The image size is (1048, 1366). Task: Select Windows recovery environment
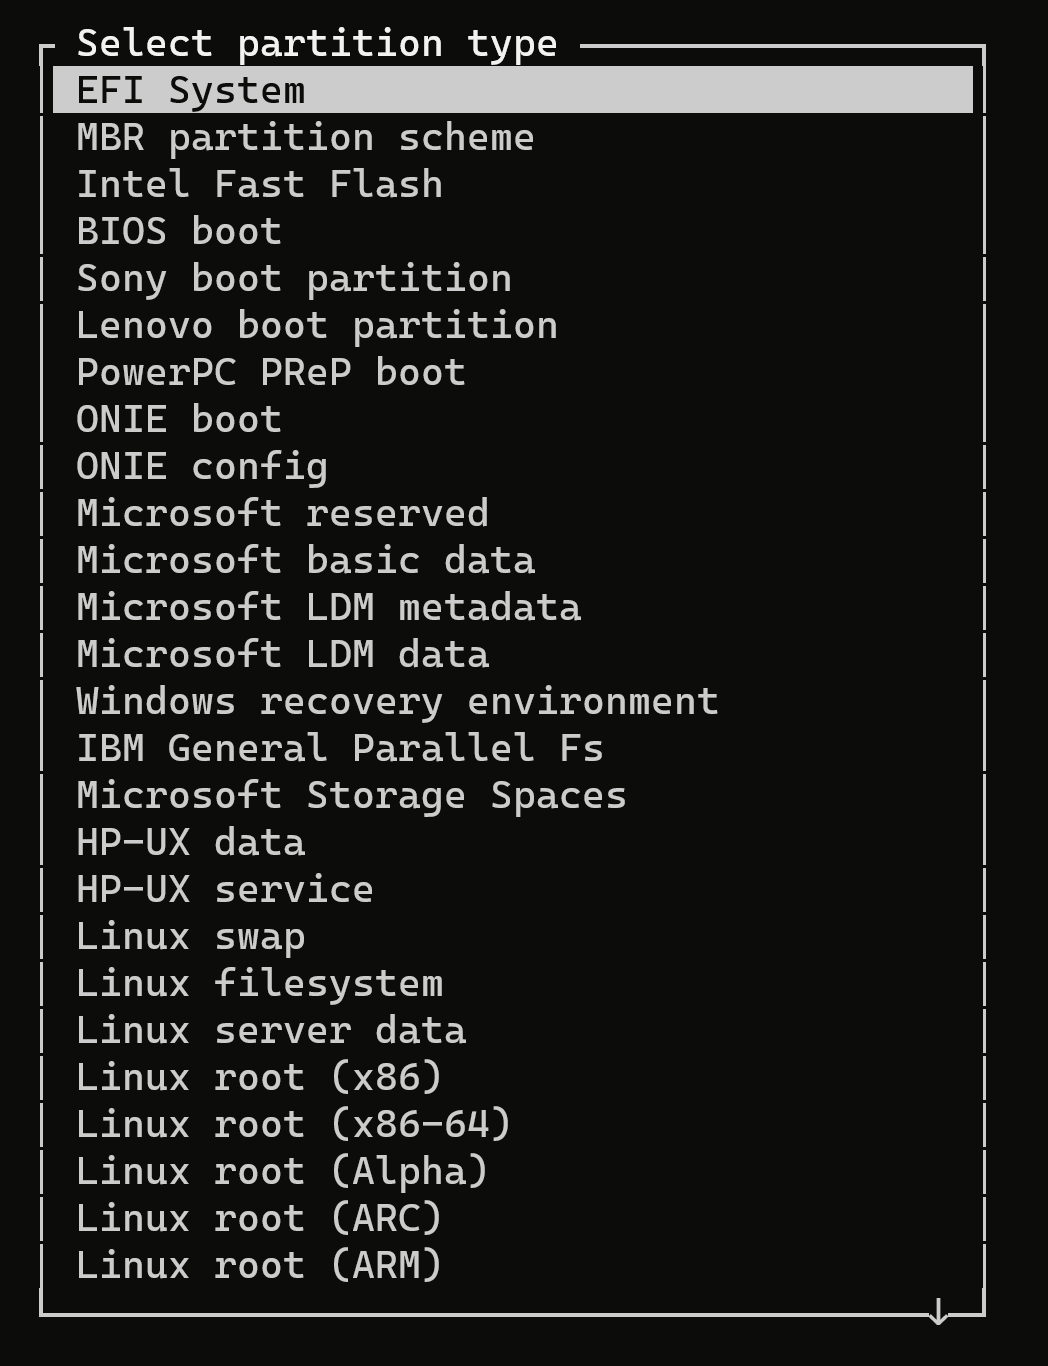[x=398, y=701]
